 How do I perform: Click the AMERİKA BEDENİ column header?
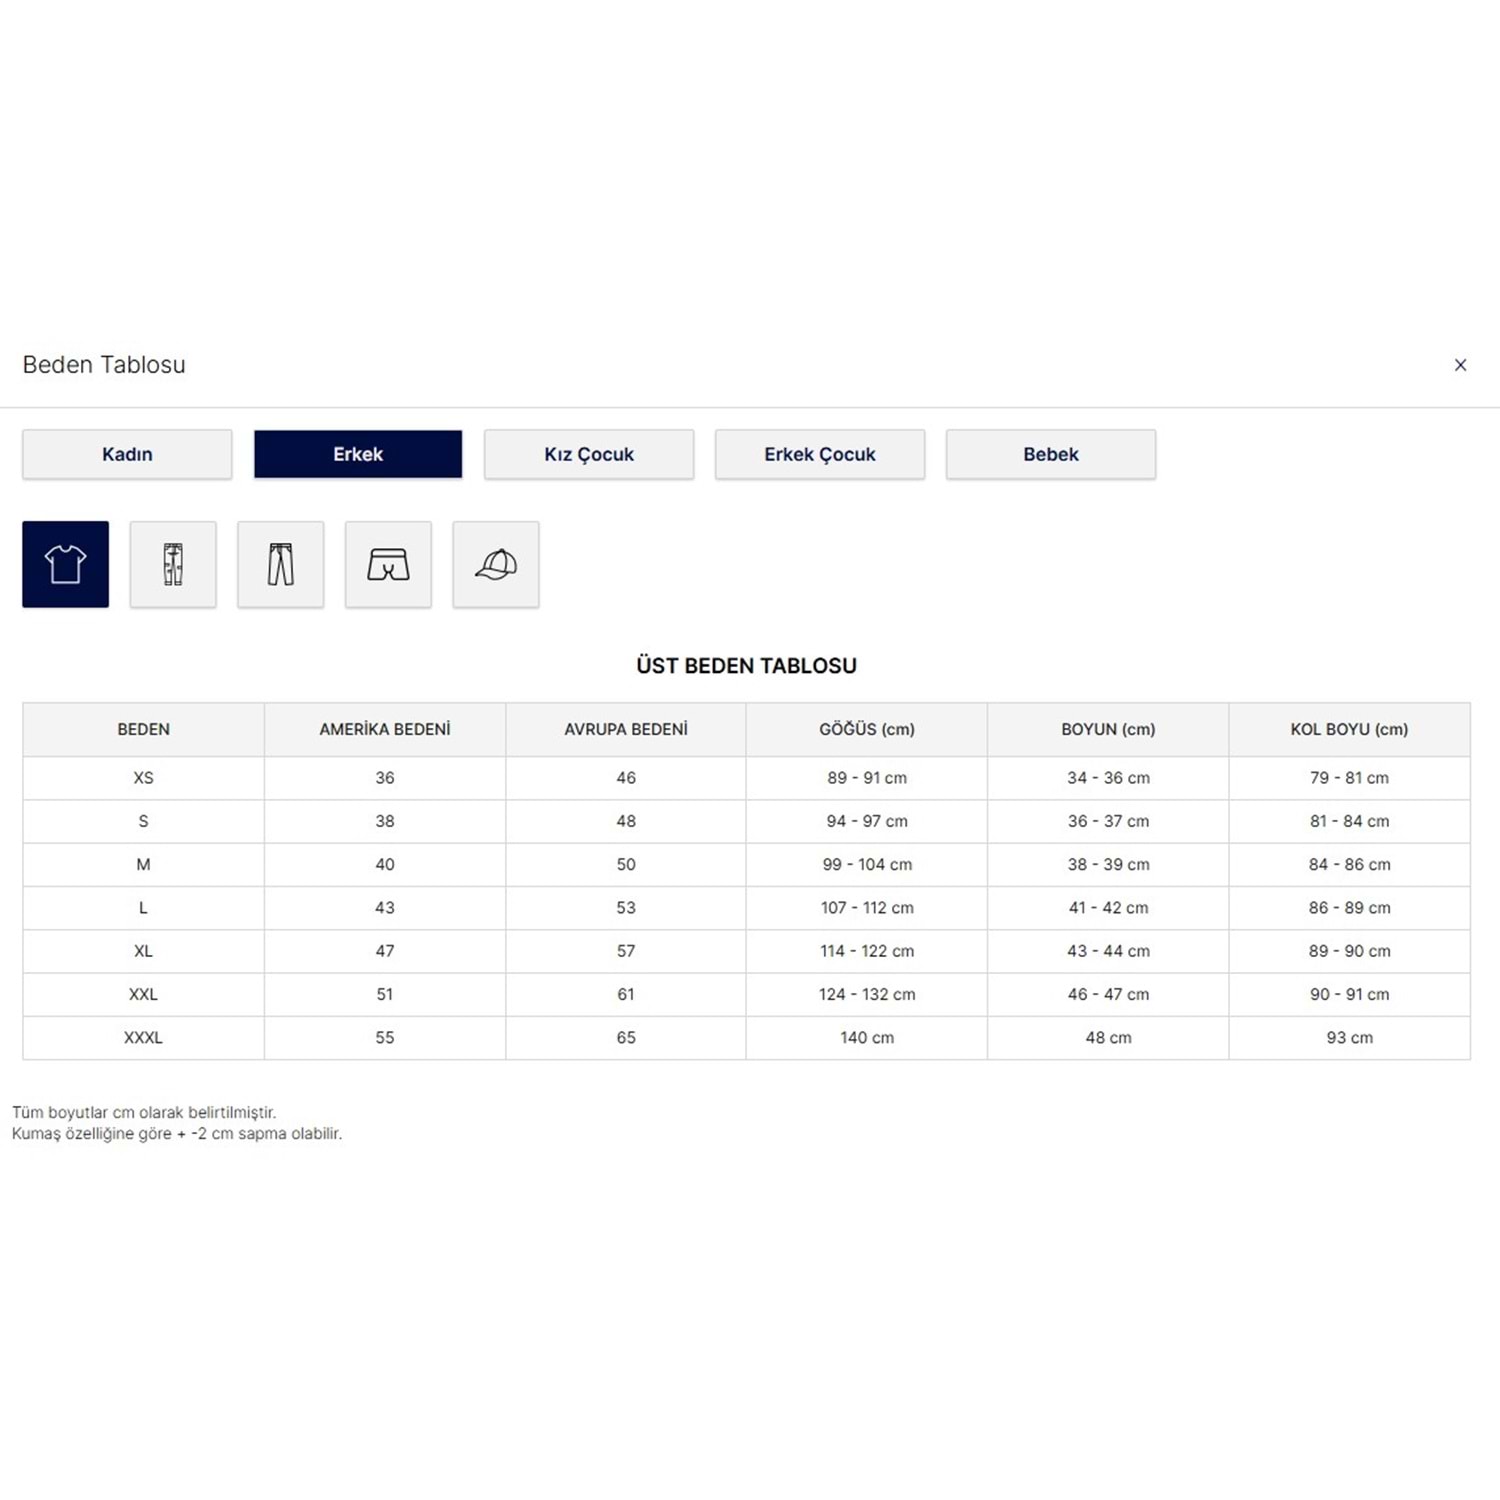tap(385, 729)
